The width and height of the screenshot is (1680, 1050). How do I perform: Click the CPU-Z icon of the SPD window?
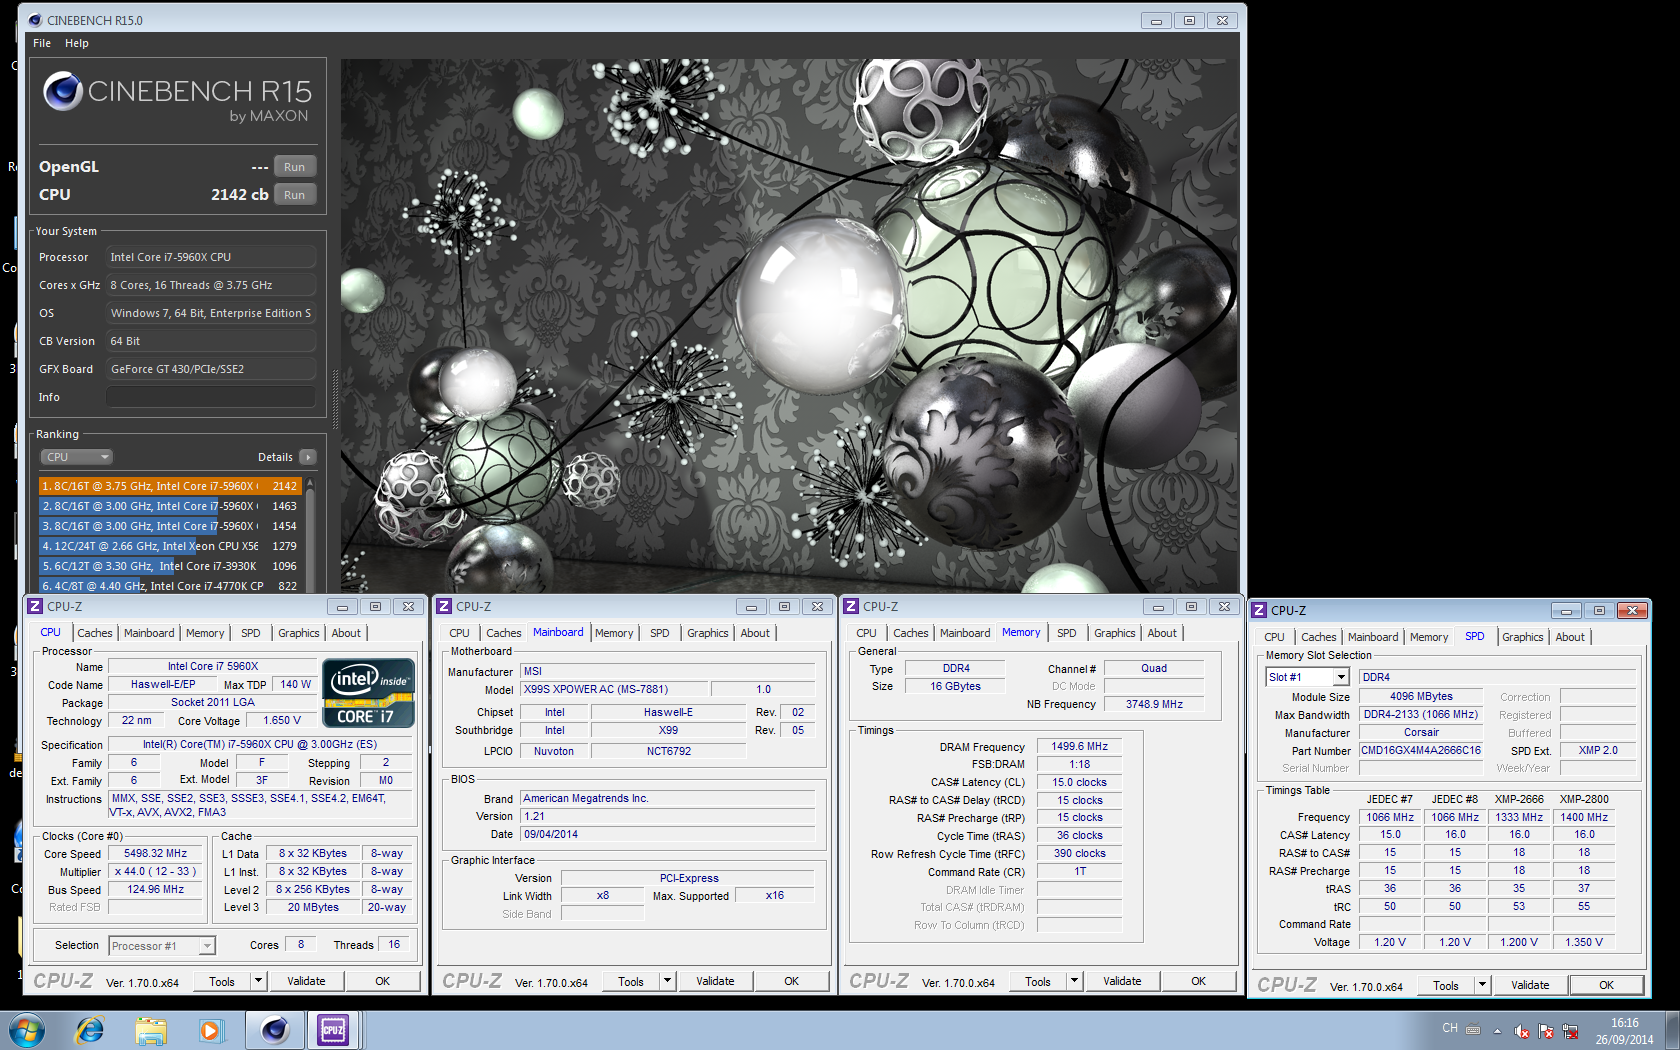[1259, 610]
